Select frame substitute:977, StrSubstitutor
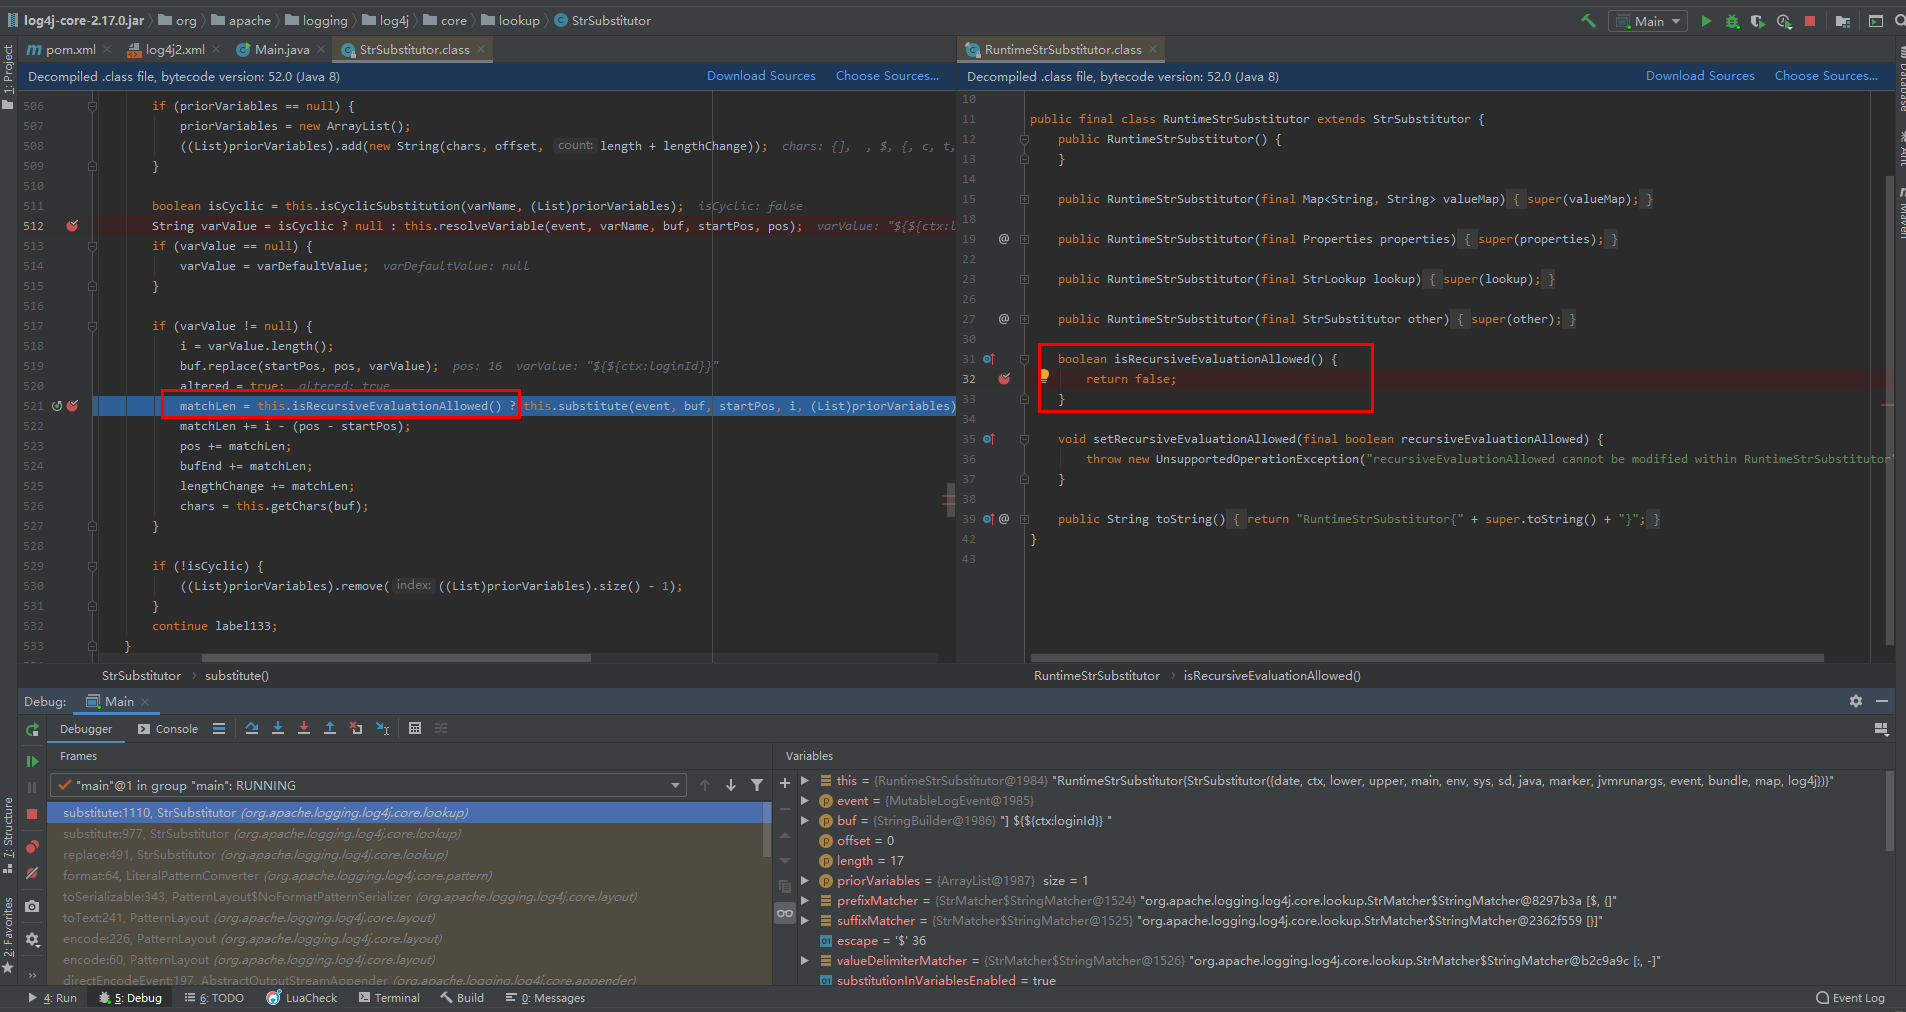Screen dimensions: 1906x1012 coord(405,834)
